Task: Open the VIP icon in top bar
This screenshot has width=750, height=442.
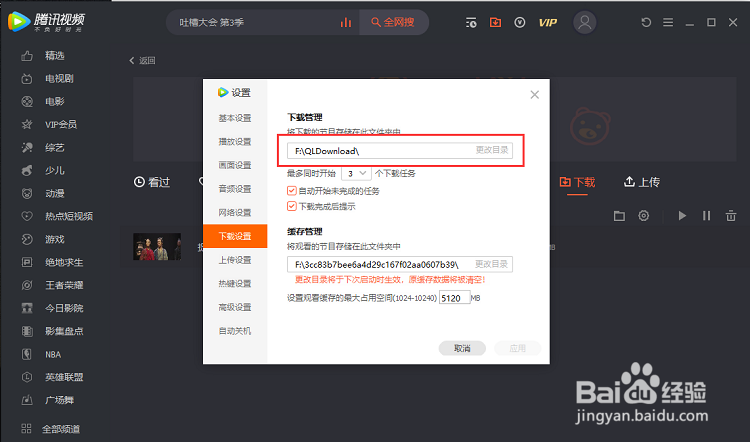Action: [548, 22]
